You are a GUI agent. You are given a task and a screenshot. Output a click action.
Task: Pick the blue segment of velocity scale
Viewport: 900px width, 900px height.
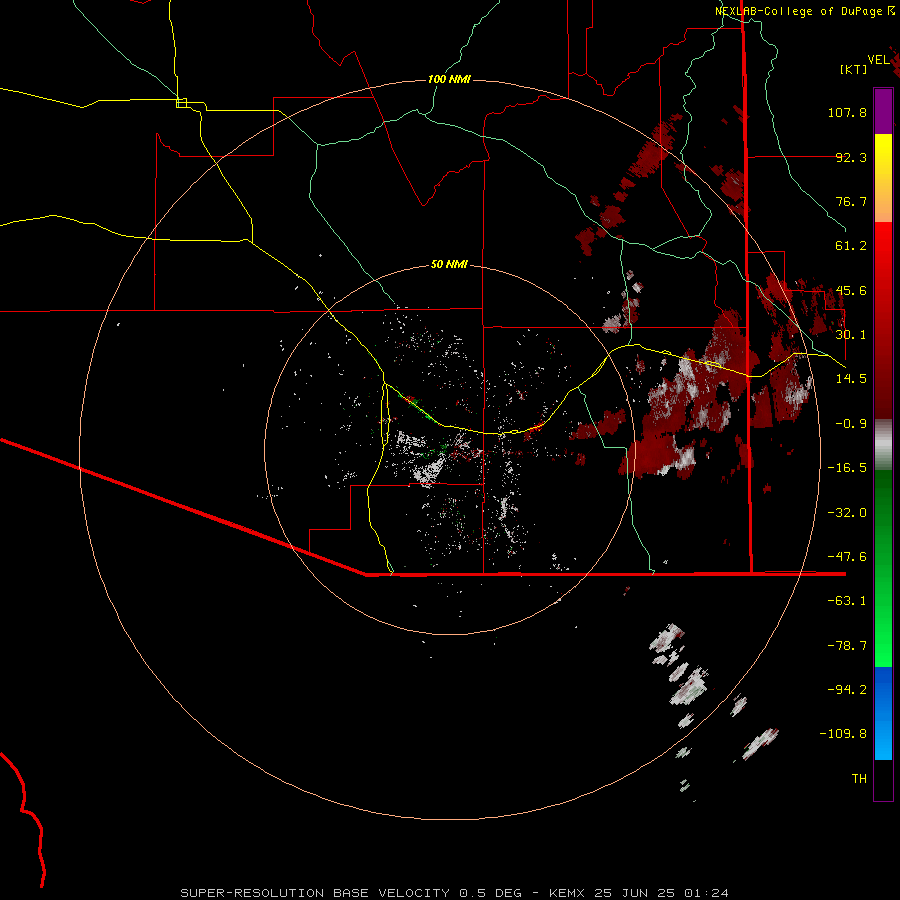coord(883,713)
